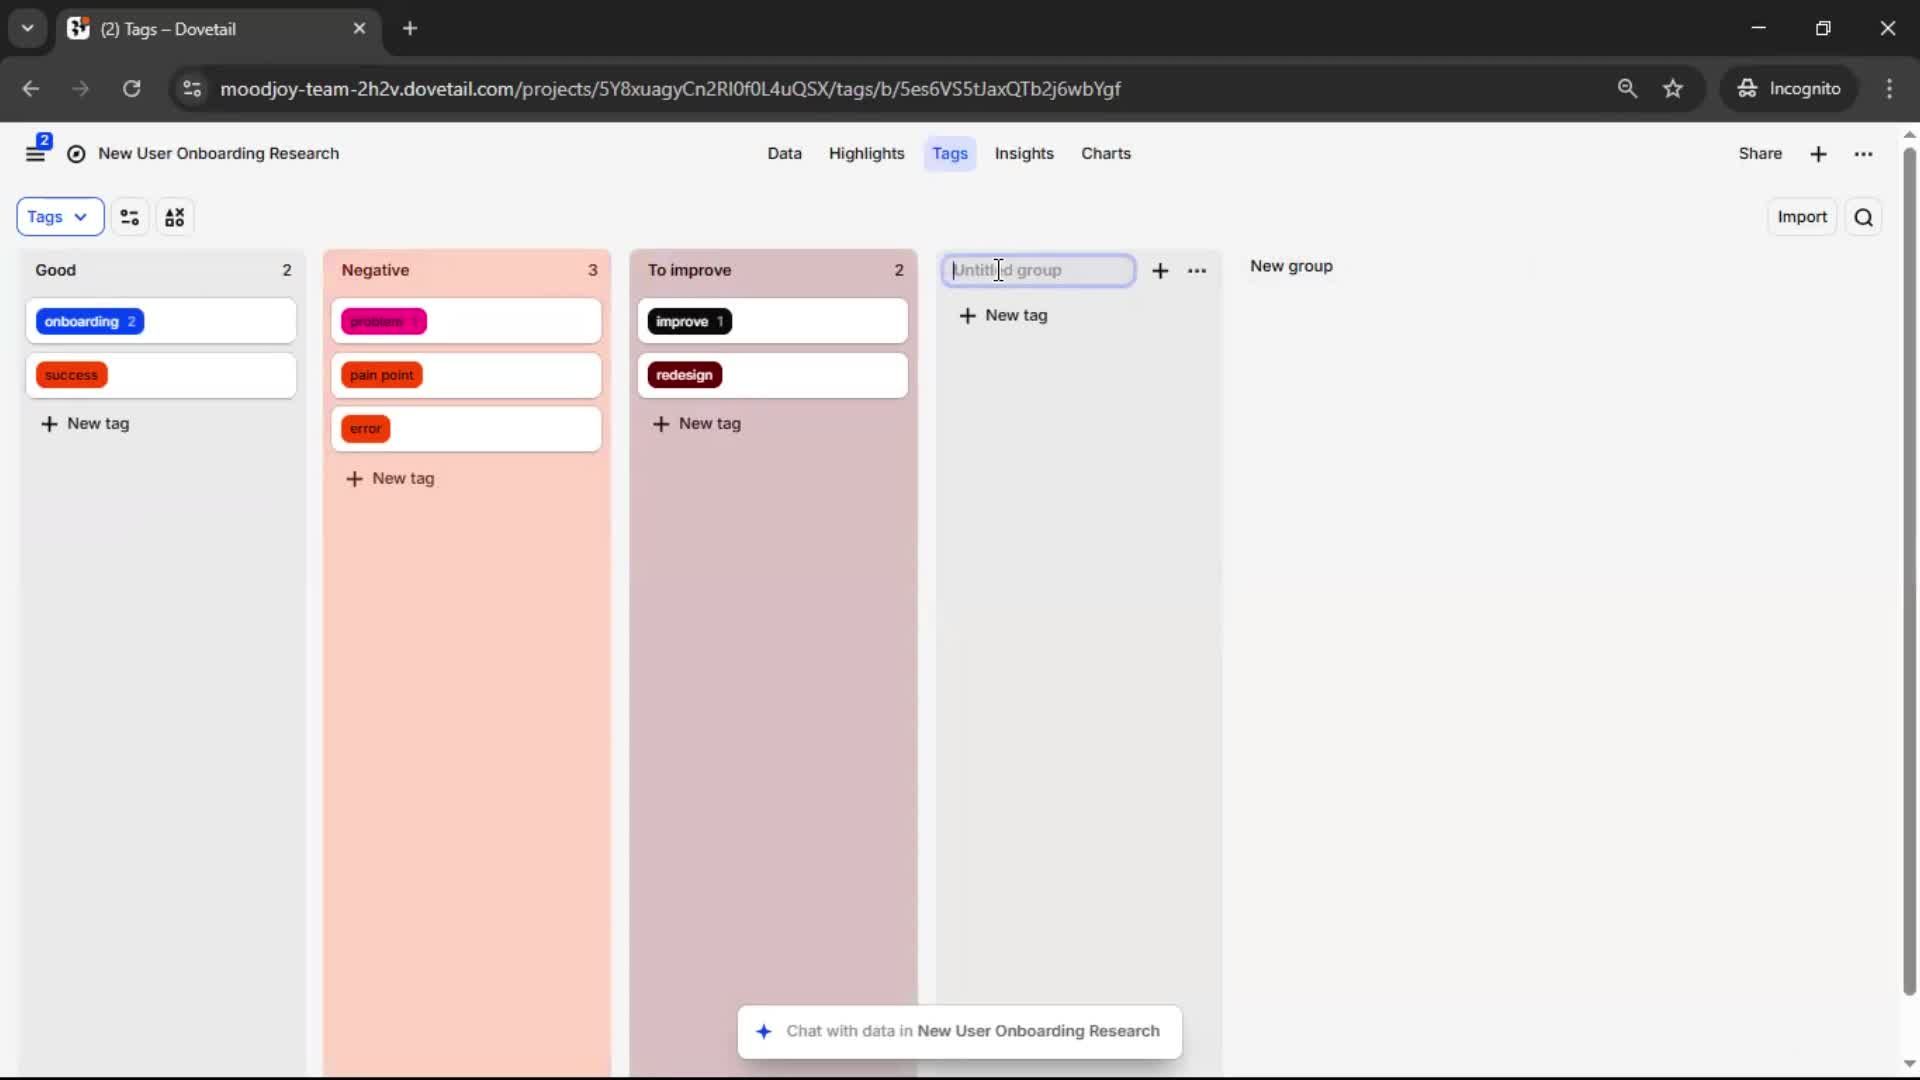Click the Untitled group name input field

tap(1038, 271)
